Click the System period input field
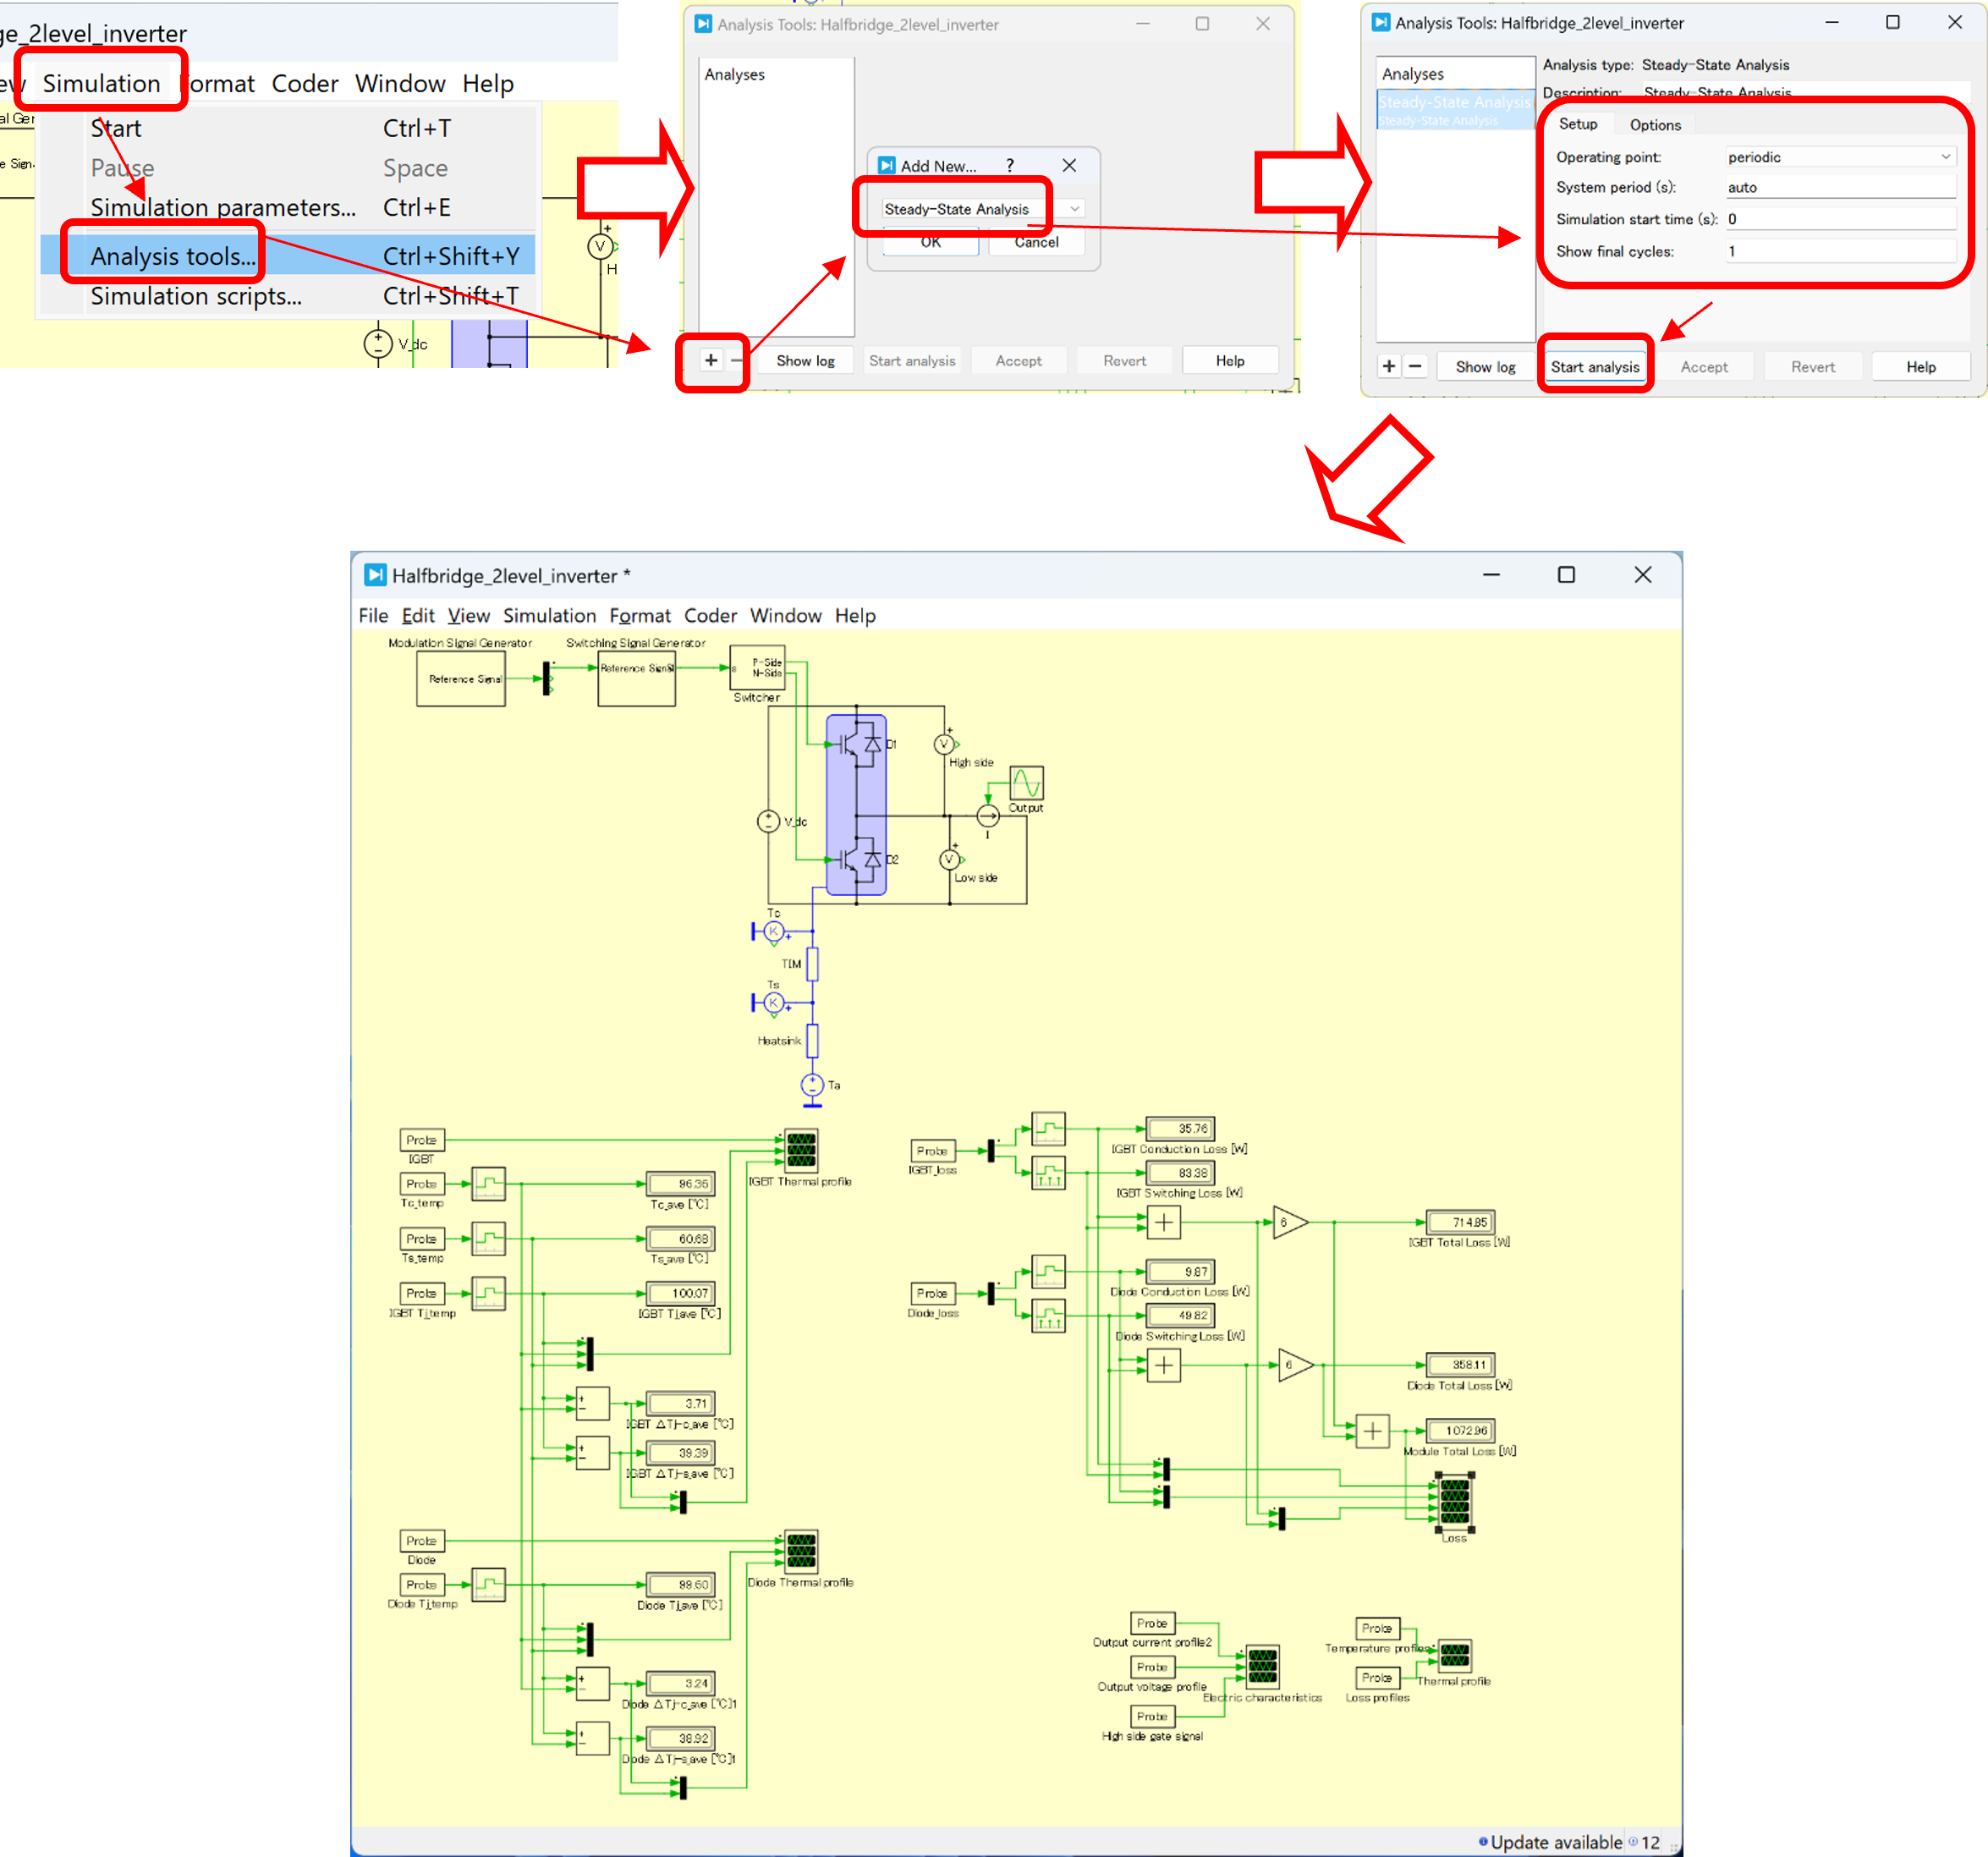The height and width of the screenshot is (1857, 1988). pos(1839,187)
